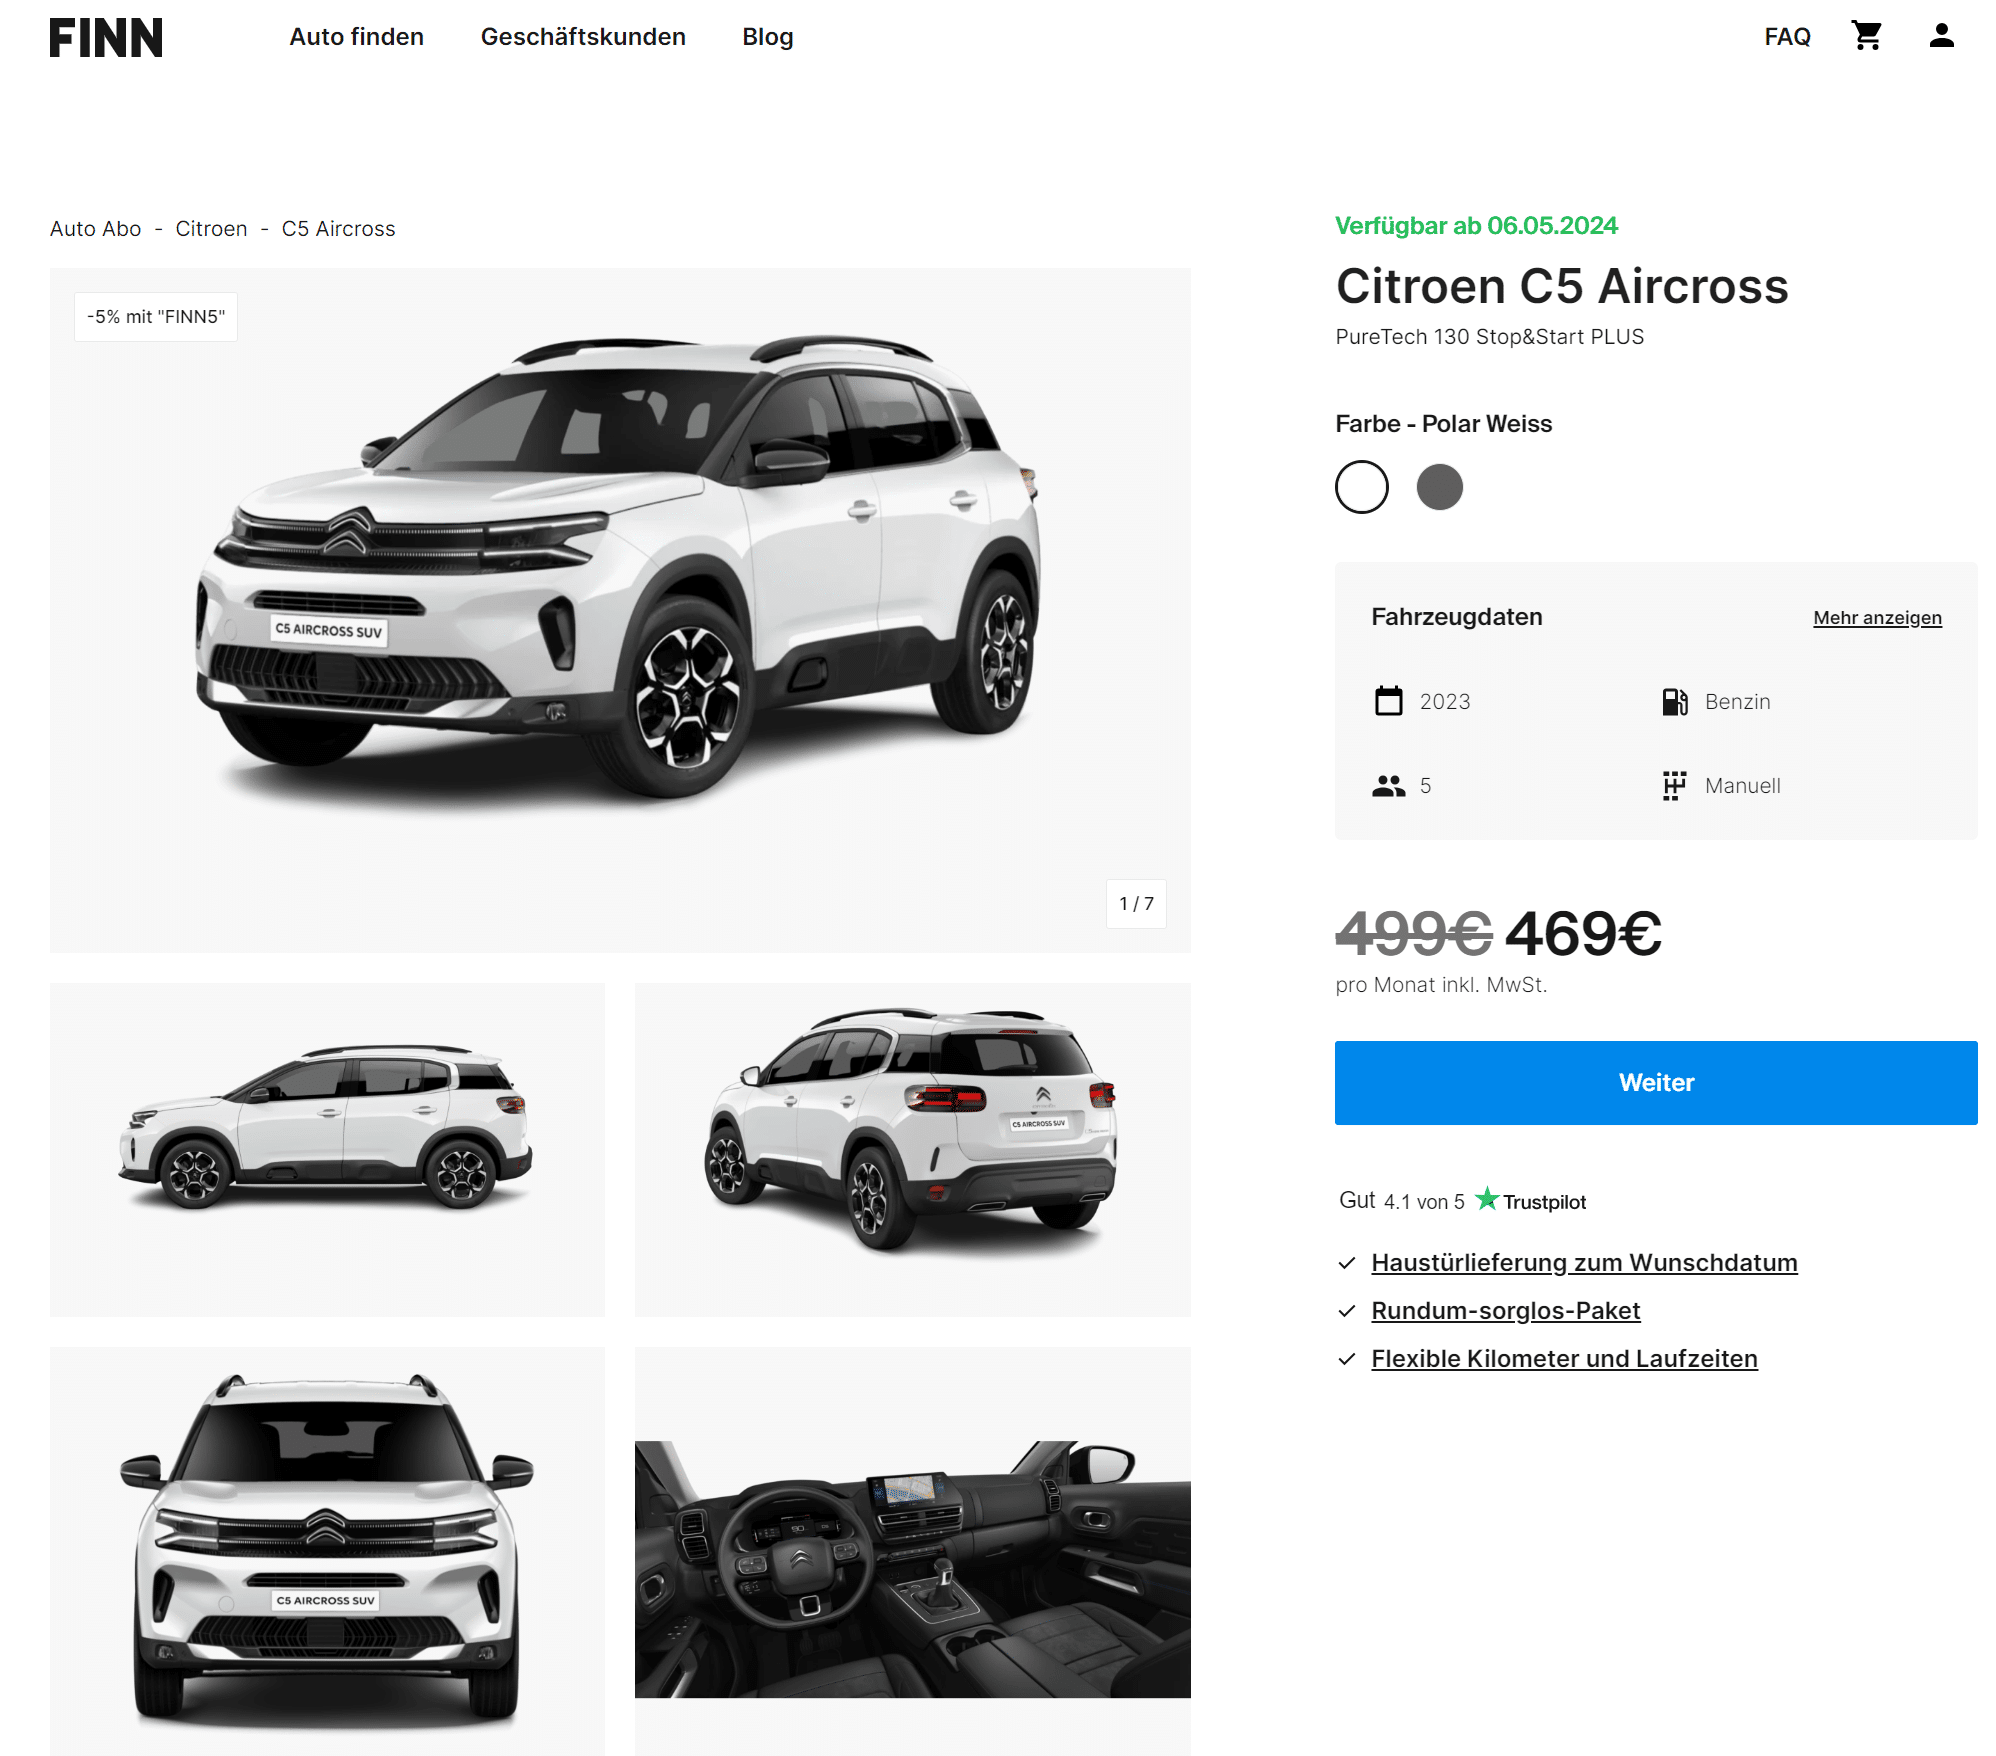This screenshot has width=1996, height=1756.
Task: Click the FINN logo
Action: (x=106, y=38)
